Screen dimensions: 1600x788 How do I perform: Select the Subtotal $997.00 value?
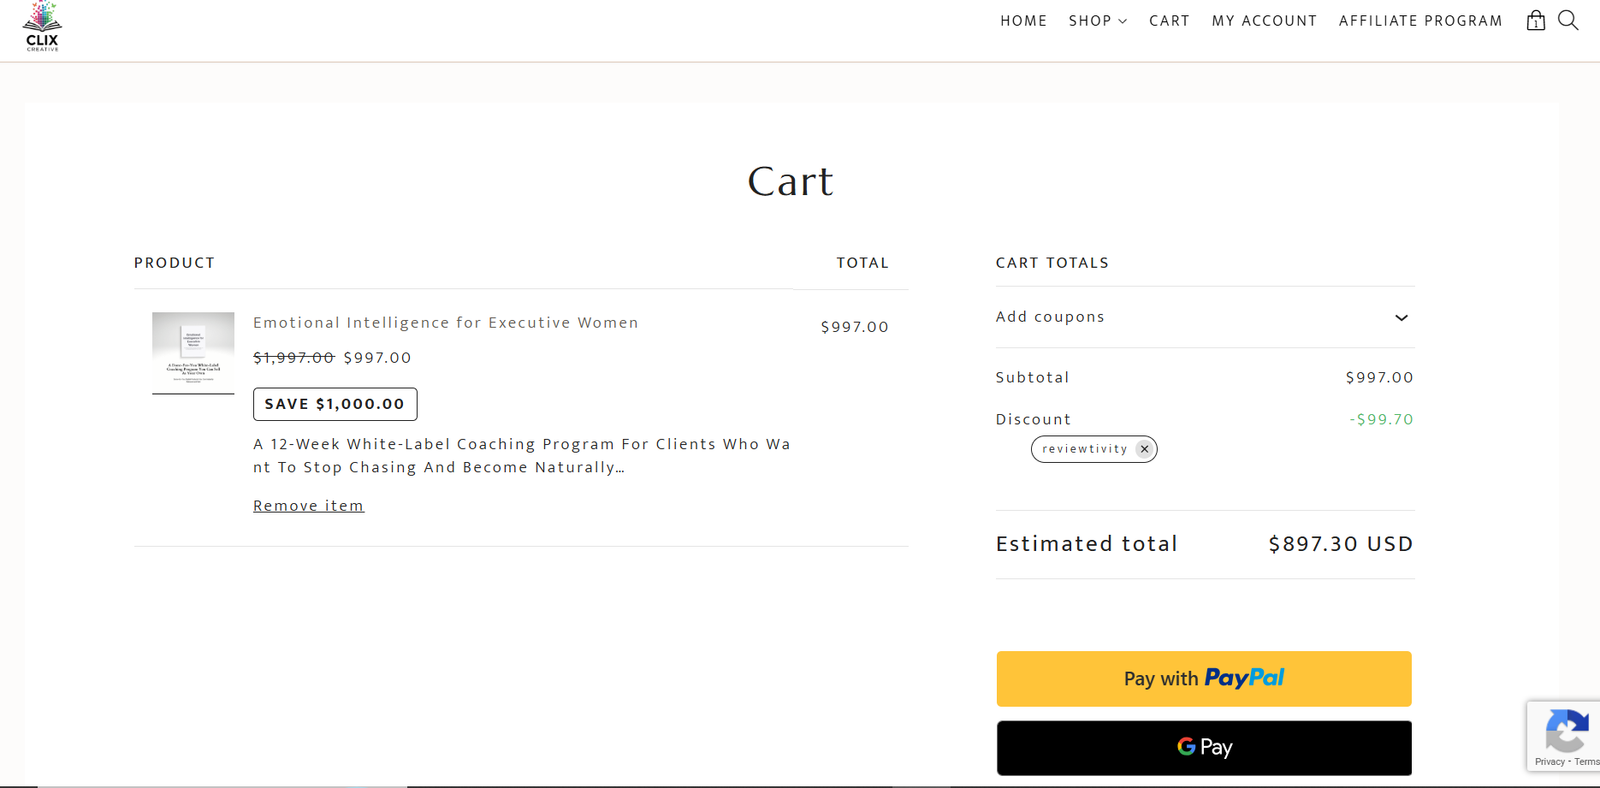click(1379, 377)
